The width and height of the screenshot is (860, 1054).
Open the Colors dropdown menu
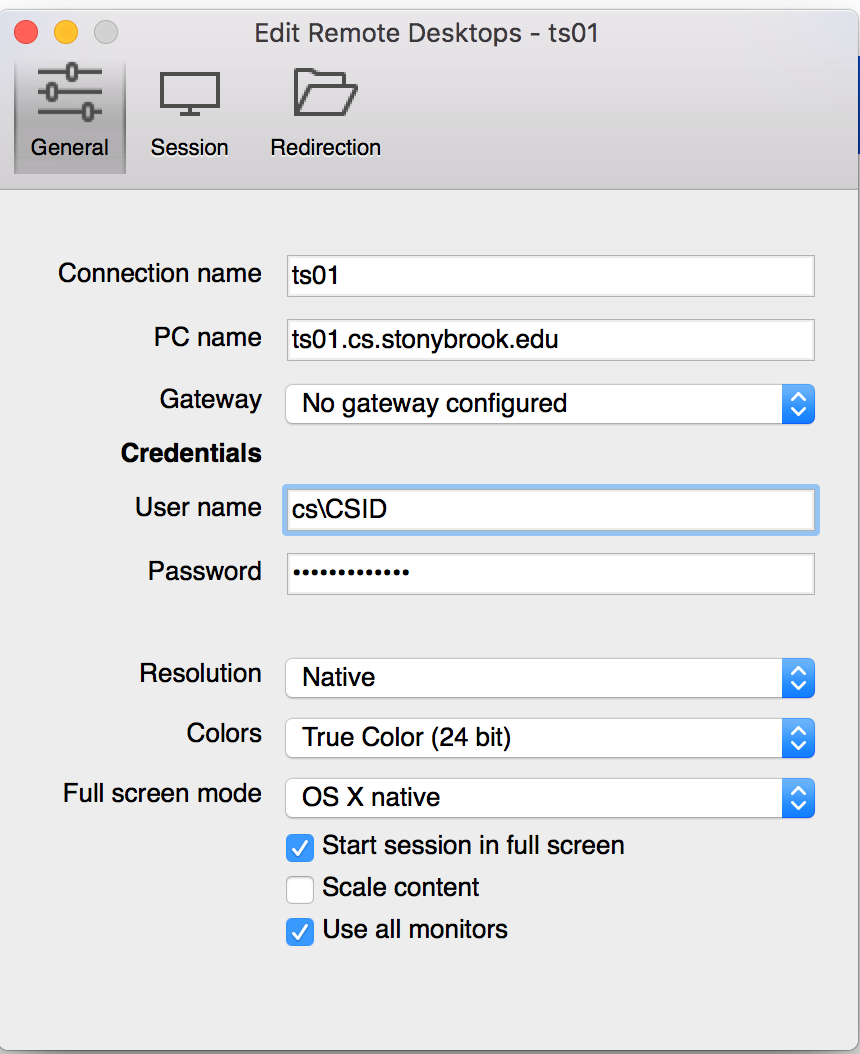(x=550, y=738)
